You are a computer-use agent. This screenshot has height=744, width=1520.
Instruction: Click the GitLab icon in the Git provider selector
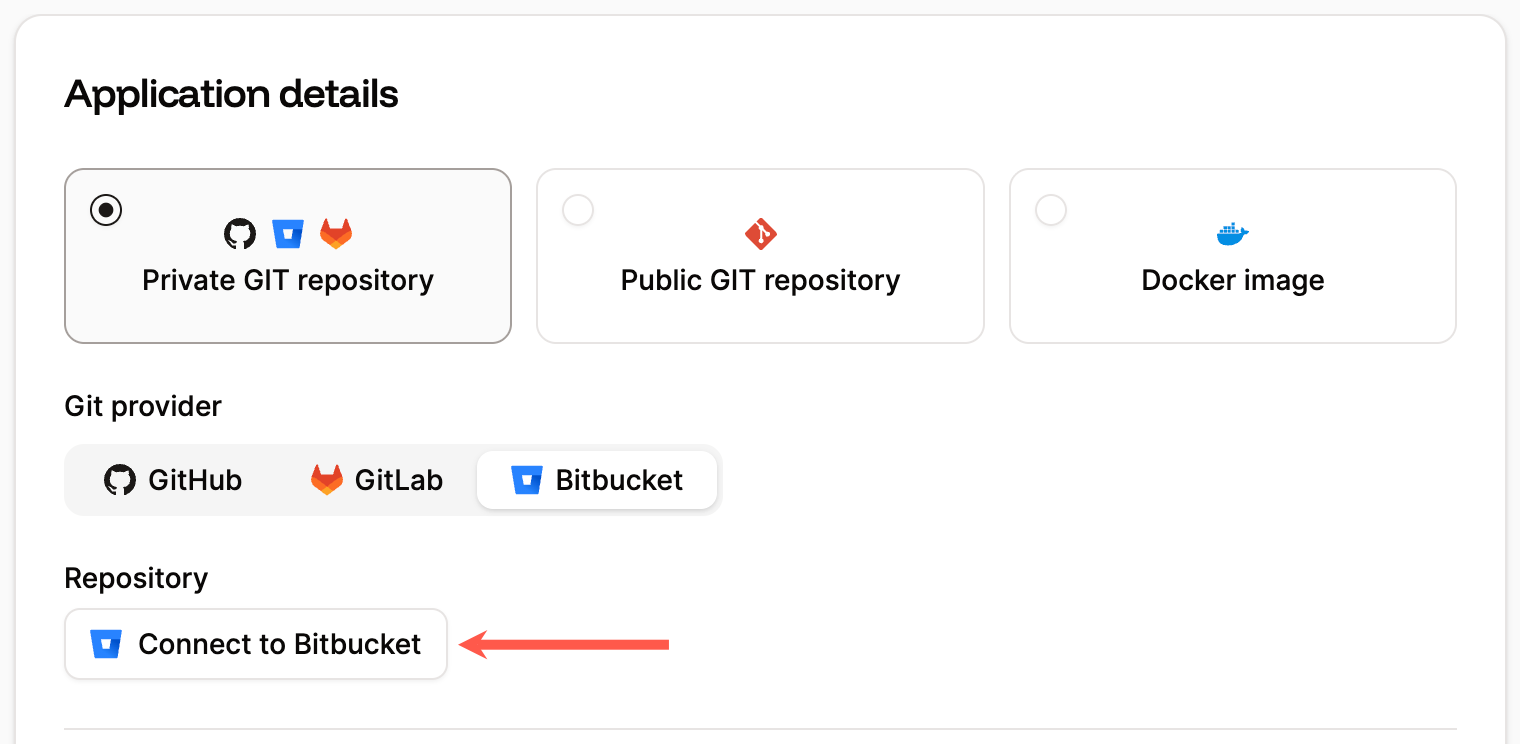326,479
